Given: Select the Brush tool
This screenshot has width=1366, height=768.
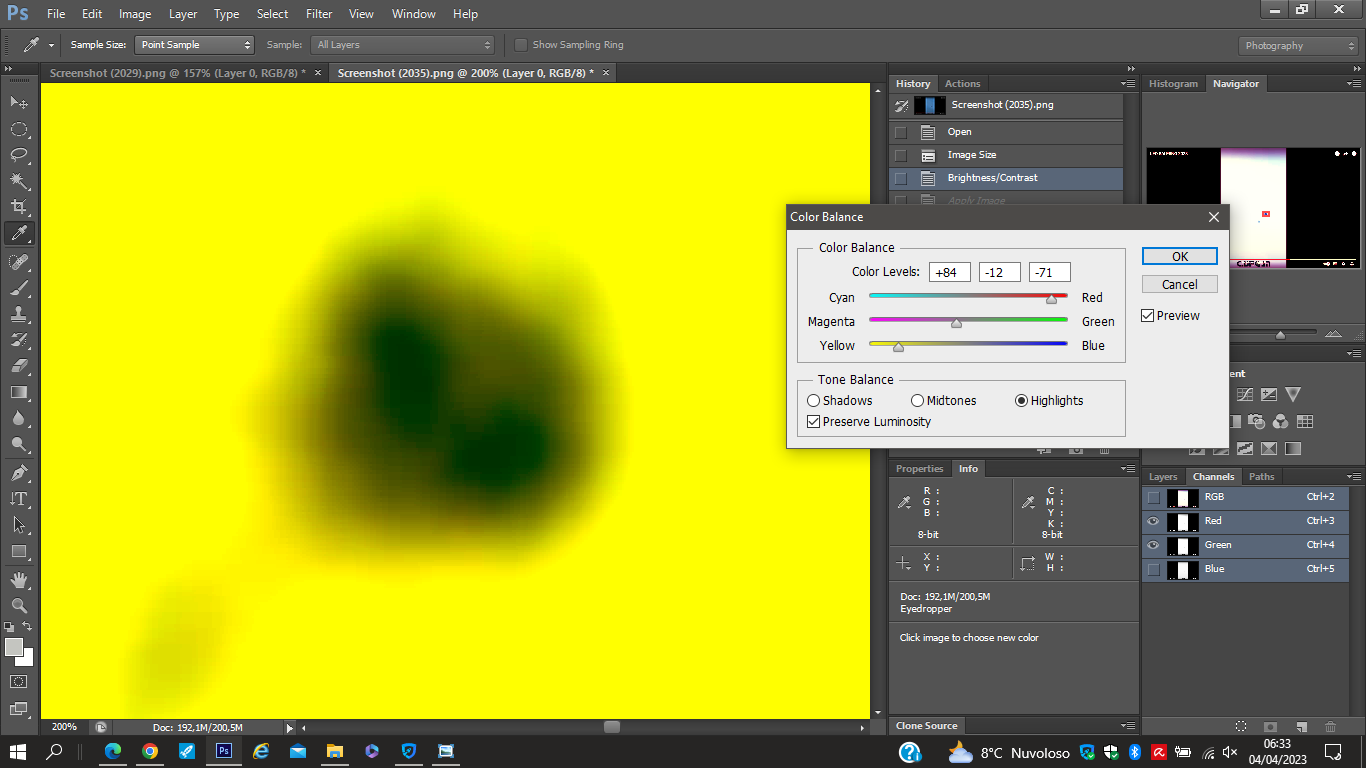Looking at the screenshot, I should (19, 288).
